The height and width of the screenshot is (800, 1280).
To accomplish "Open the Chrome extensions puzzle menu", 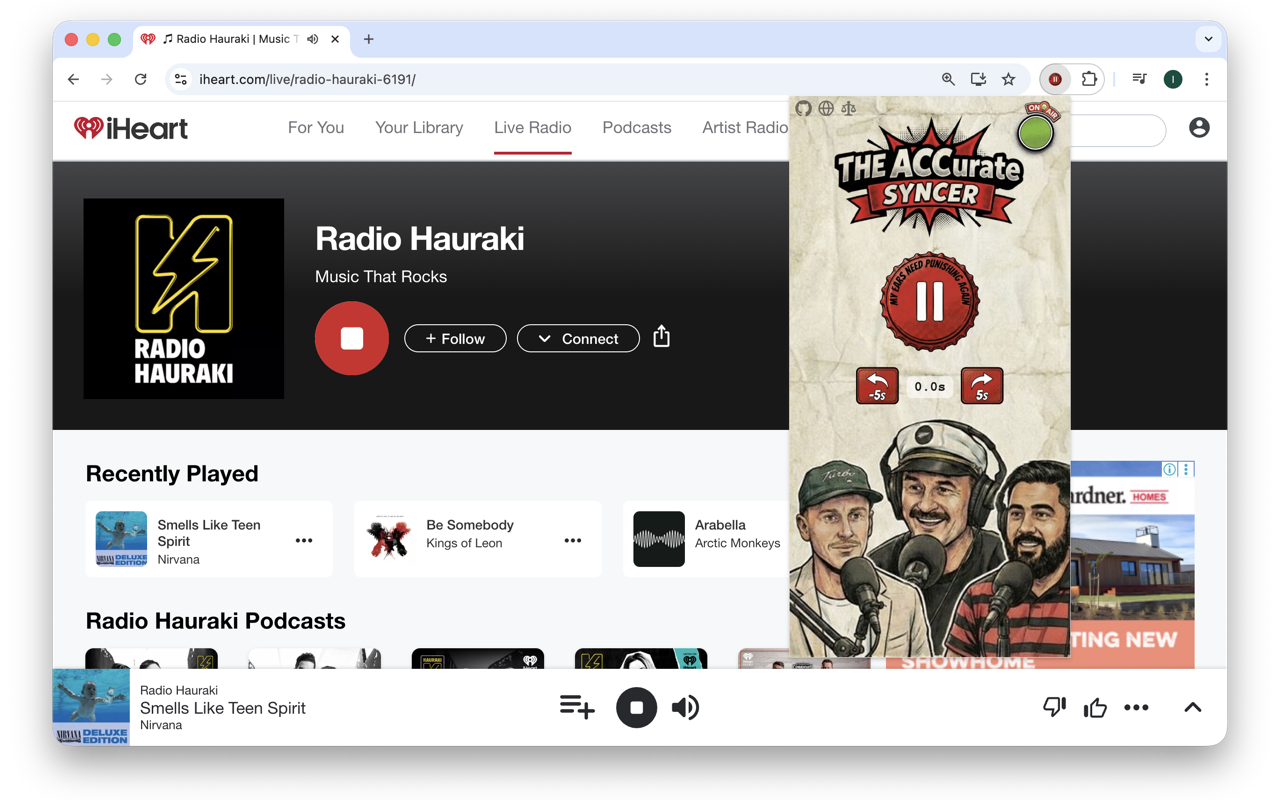I will point(1089,79).
